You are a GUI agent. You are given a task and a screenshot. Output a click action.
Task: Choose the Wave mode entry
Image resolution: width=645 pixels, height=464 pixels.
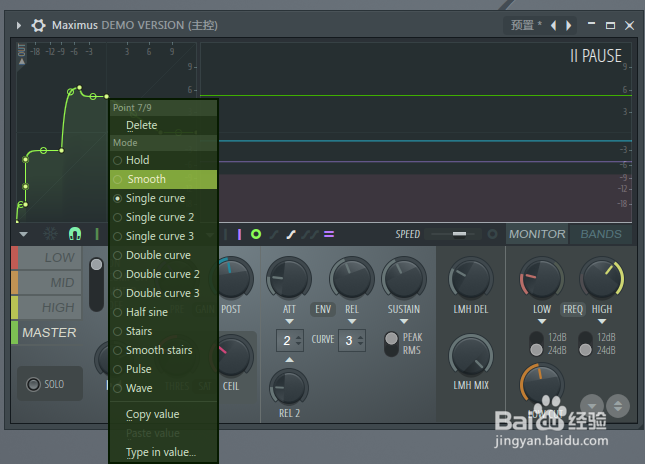163,388
